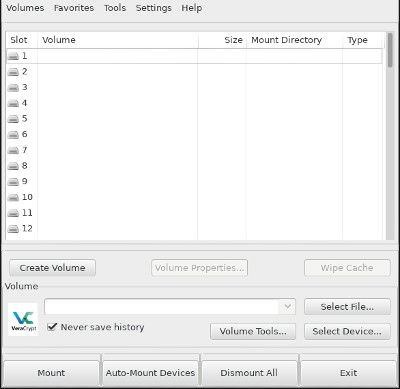Select the drive icon for slot 5
Viewport: 400px width, 389px height.
13,119
